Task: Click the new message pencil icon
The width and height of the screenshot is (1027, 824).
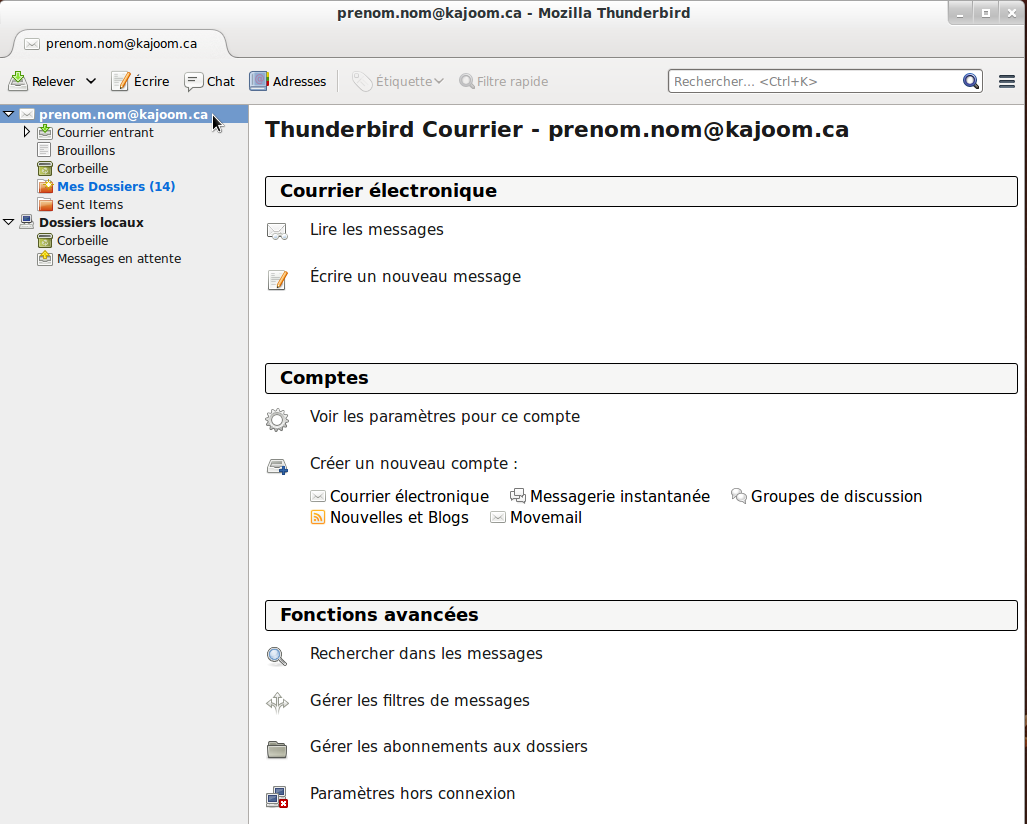Action: pyautogui.click(x=278, y=279)
